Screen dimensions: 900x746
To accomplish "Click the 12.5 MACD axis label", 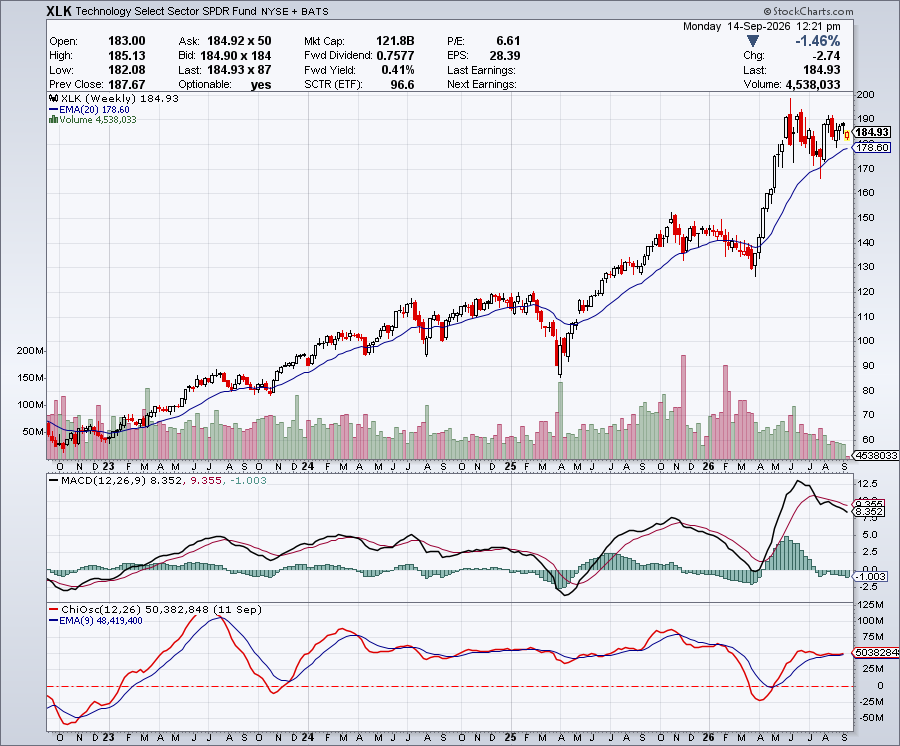I will point(866,484).
